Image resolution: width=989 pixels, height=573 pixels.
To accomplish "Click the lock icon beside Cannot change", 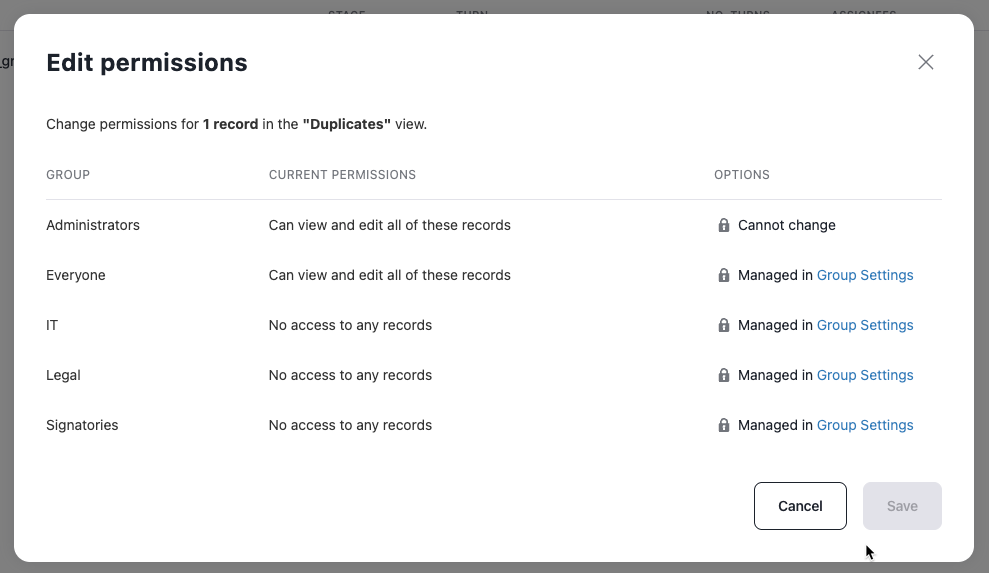I will click(724, 225).
